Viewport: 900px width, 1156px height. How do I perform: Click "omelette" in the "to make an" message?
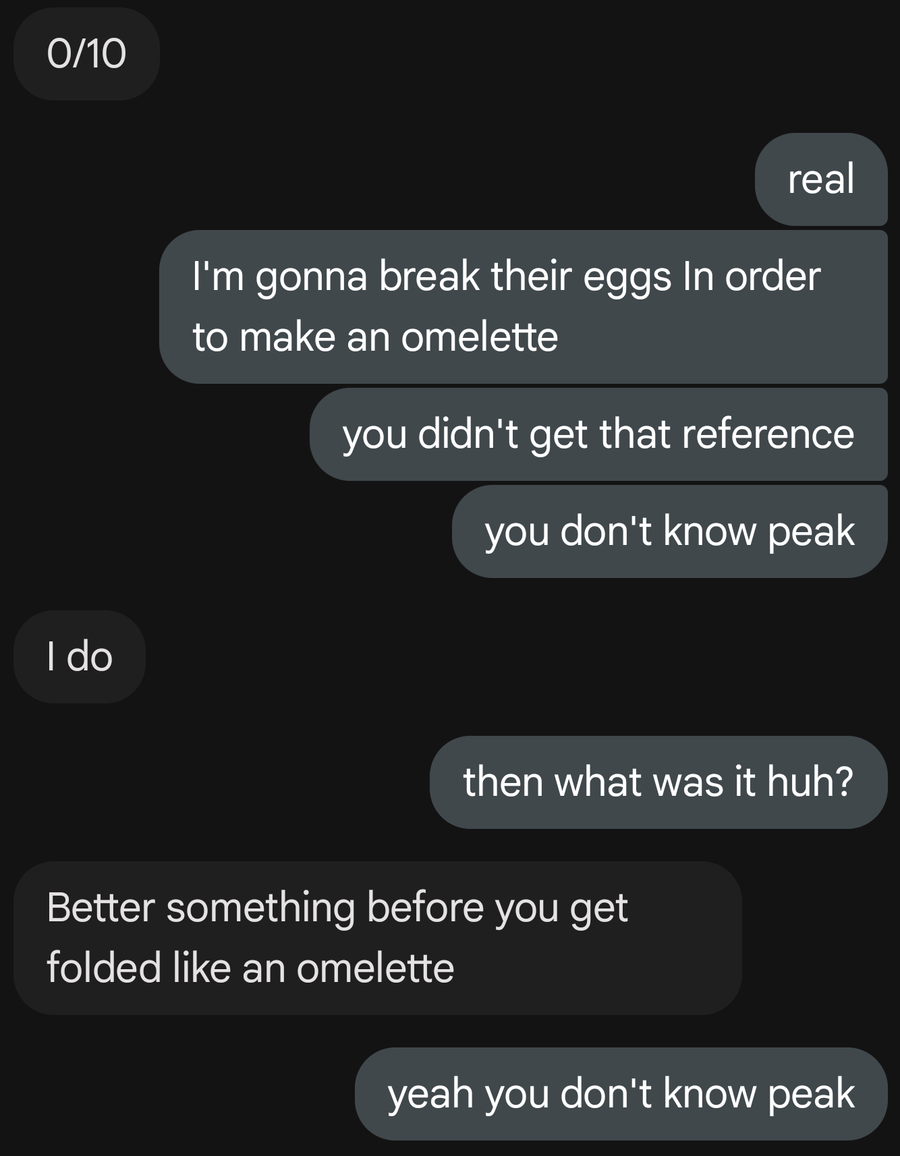(x=479, y=337)
